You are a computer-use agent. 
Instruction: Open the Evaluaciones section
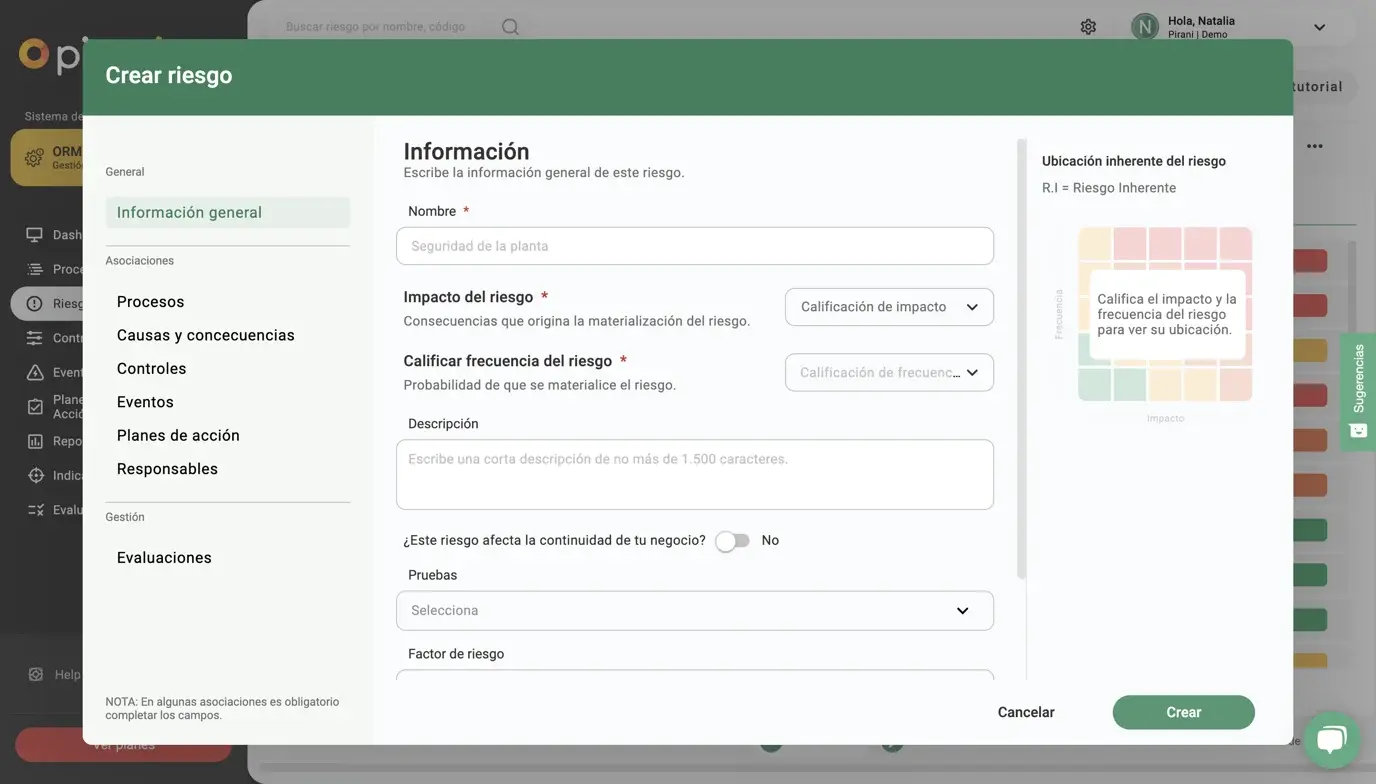[x=164, y=558]
